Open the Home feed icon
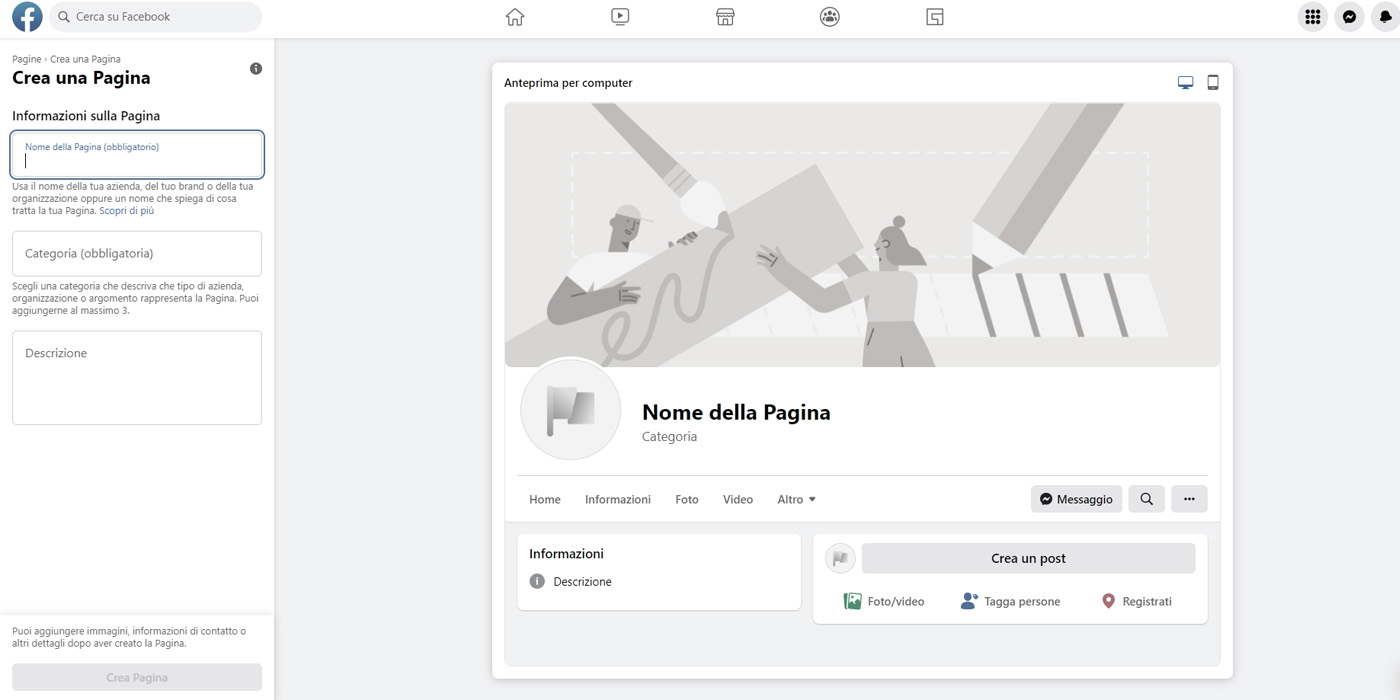The width and height of the screenshot is (1400, 700). click(x=515, y=17)
